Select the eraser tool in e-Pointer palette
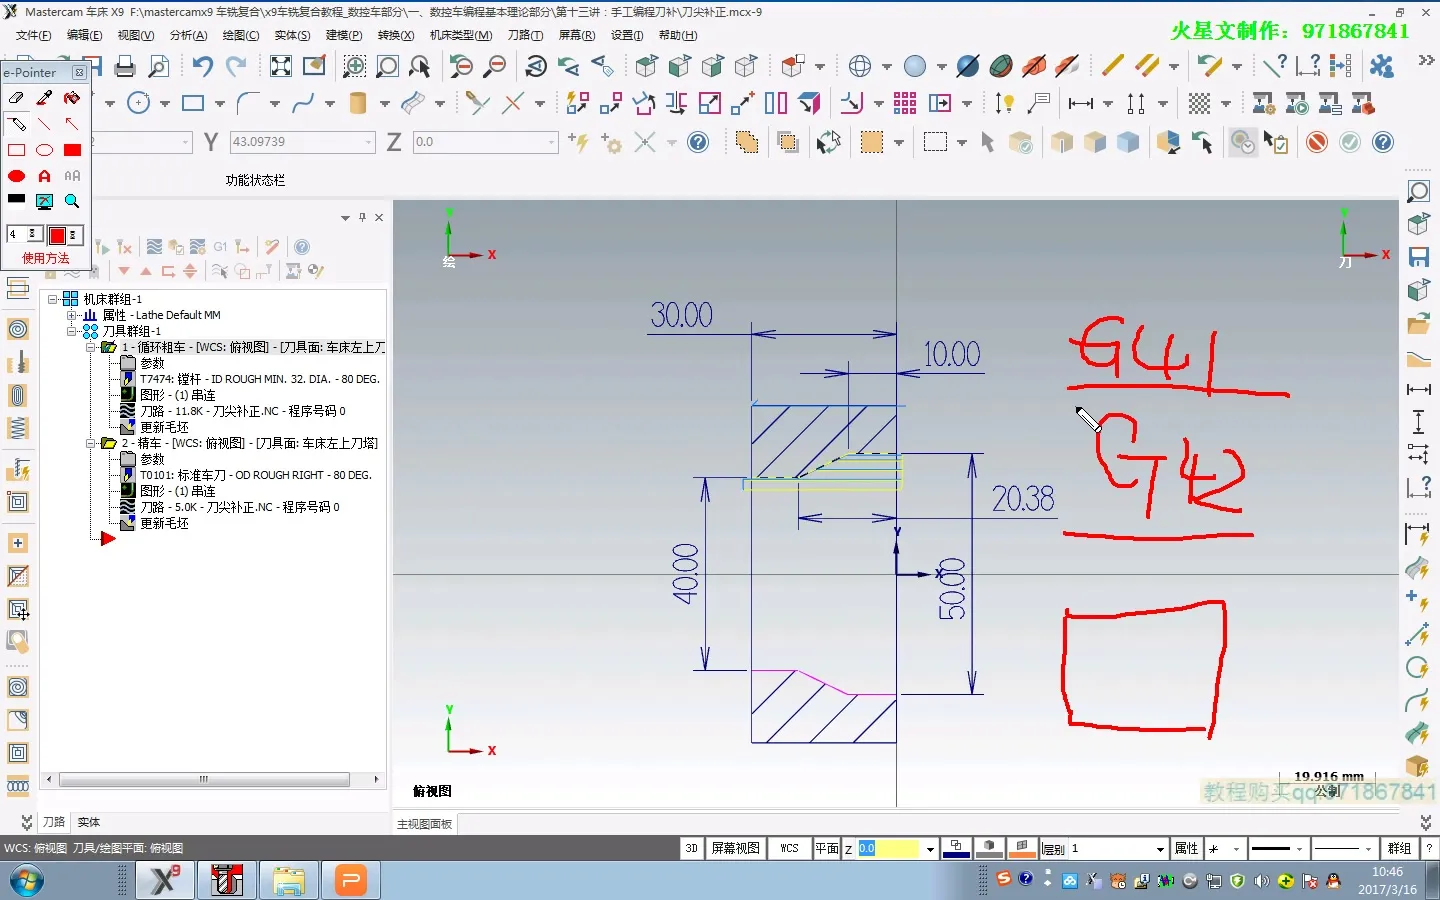 16,98
